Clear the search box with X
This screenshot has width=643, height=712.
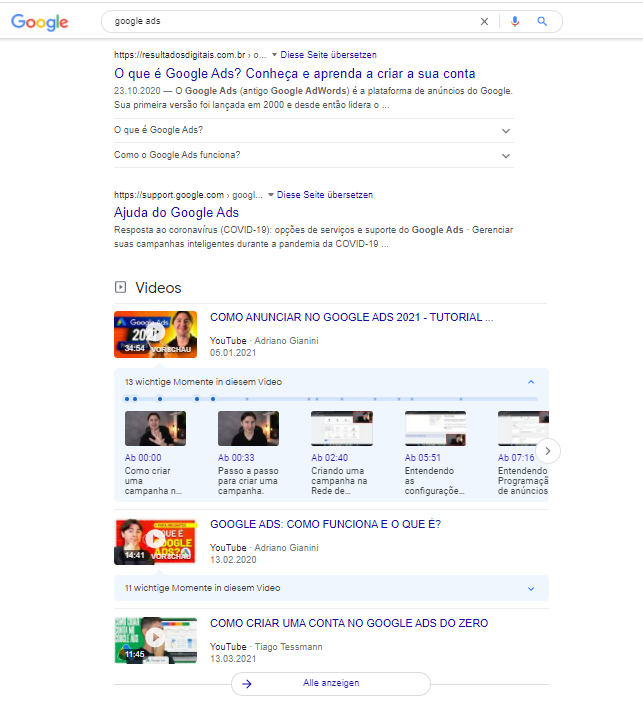(x=485, y=21)
